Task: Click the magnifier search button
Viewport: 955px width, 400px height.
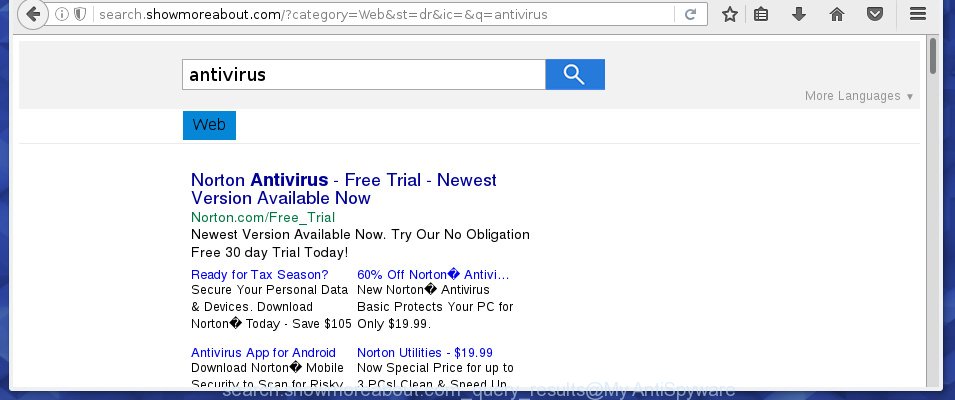Action: (x=575, y=74)
